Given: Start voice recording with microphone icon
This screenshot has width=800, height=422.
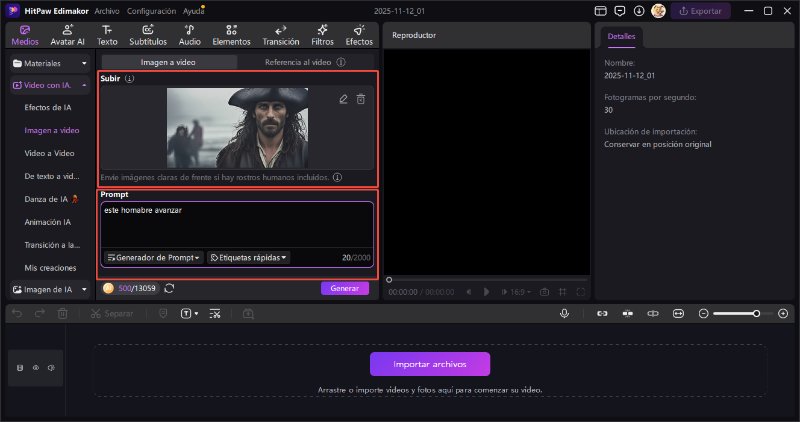Looking at the screenshot, I should pyautogui.click(x=564, y=313).
